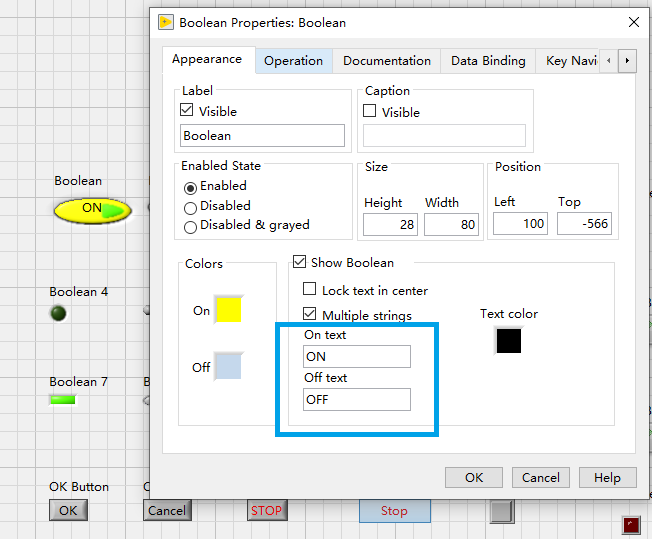Click the Left position field showing 100

[520, 224]
